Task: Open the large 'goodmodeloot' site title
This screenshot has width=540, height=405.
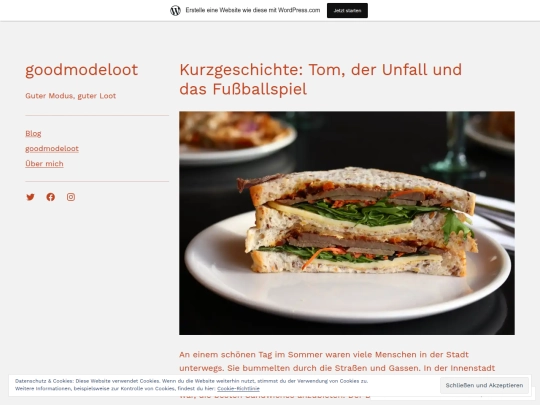Action: 82,70
